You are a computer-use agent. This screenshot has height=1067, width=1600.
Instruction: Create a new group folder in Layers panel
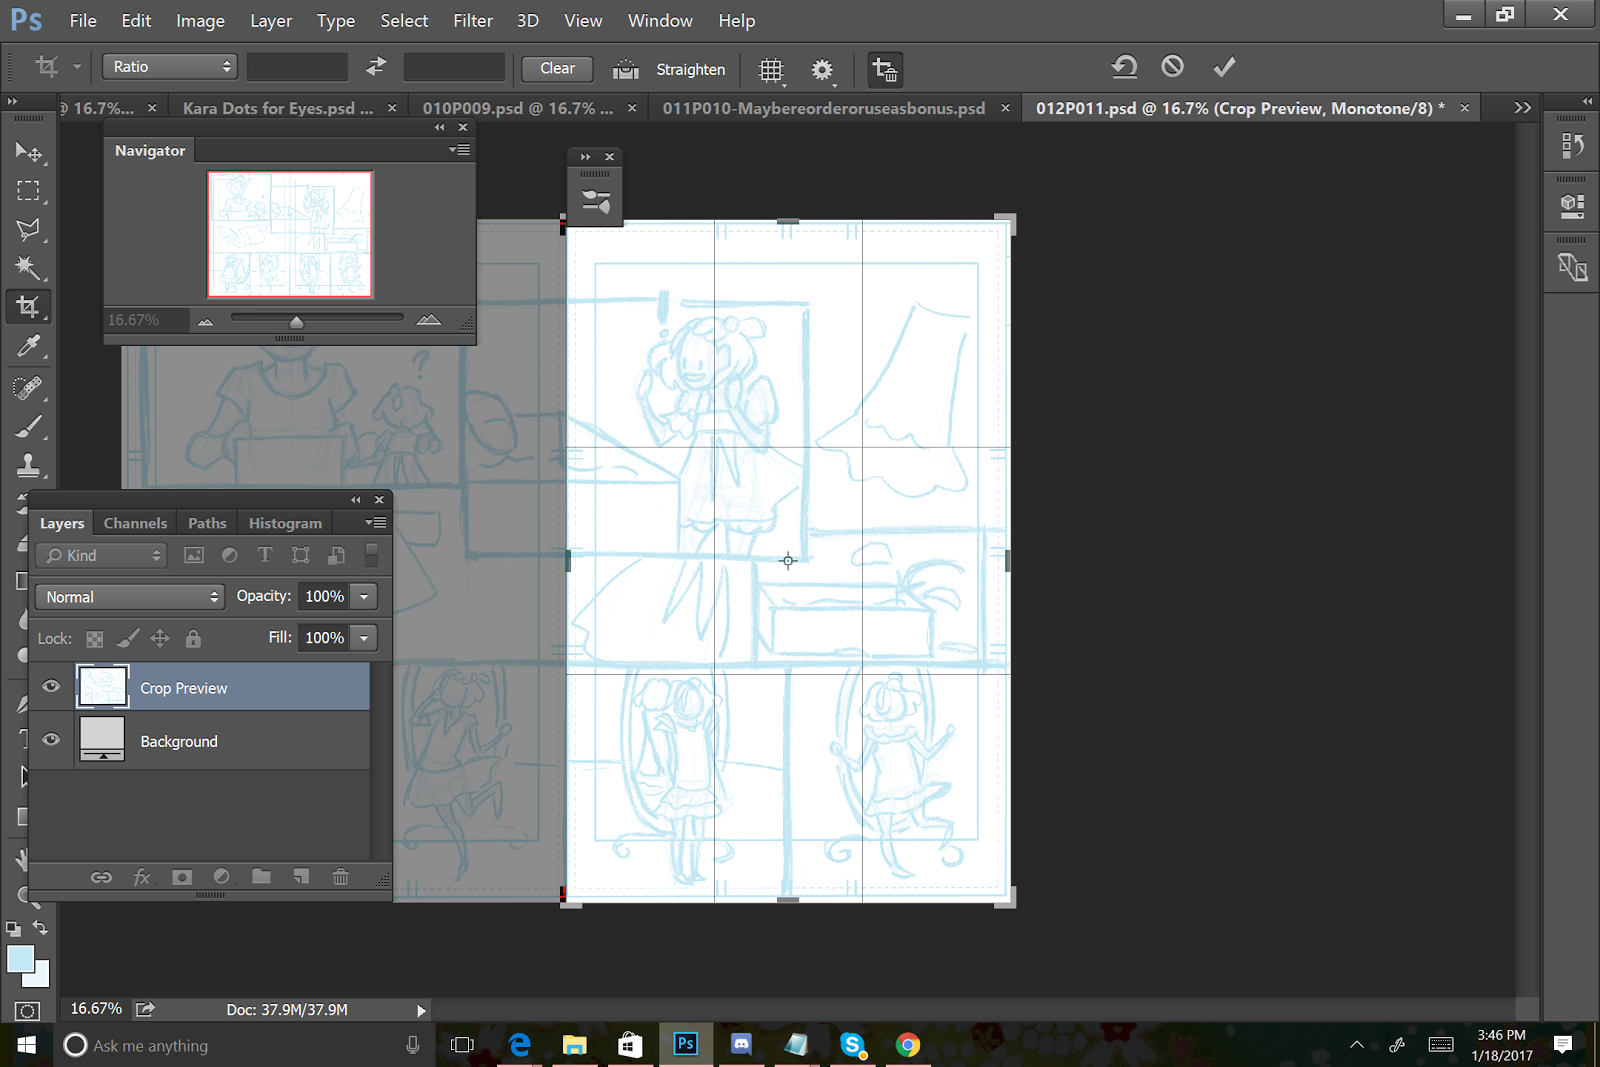coord(261,877)
